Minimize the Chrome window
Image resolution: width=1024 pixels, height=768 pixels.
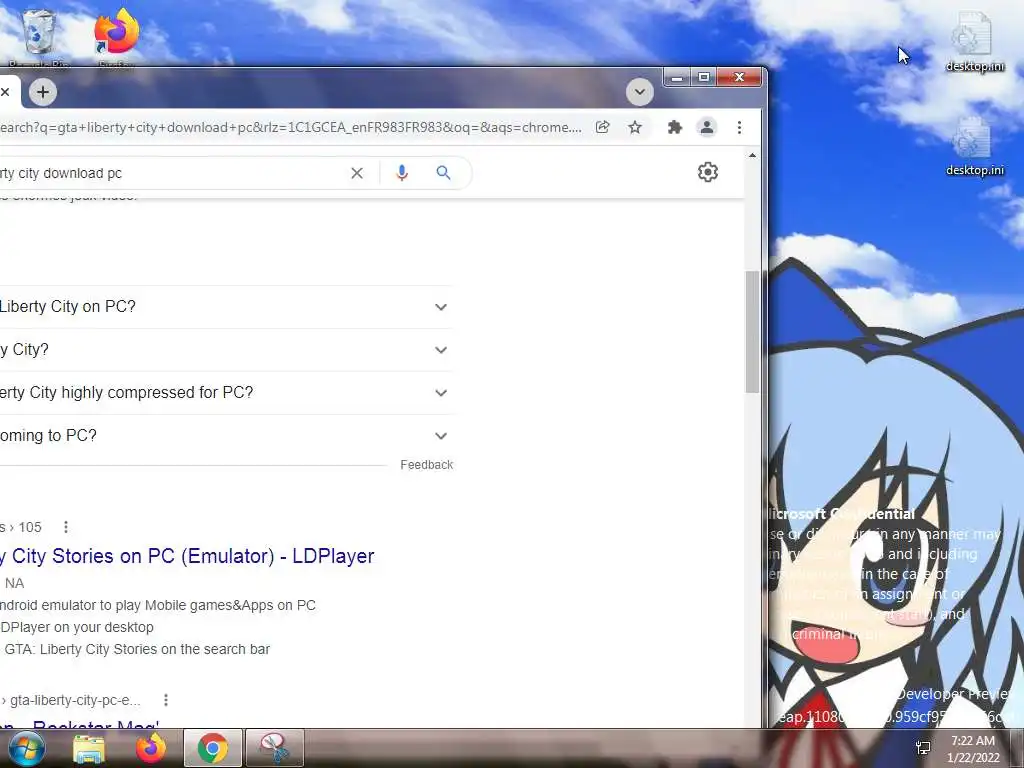click(x=677, y=78)
